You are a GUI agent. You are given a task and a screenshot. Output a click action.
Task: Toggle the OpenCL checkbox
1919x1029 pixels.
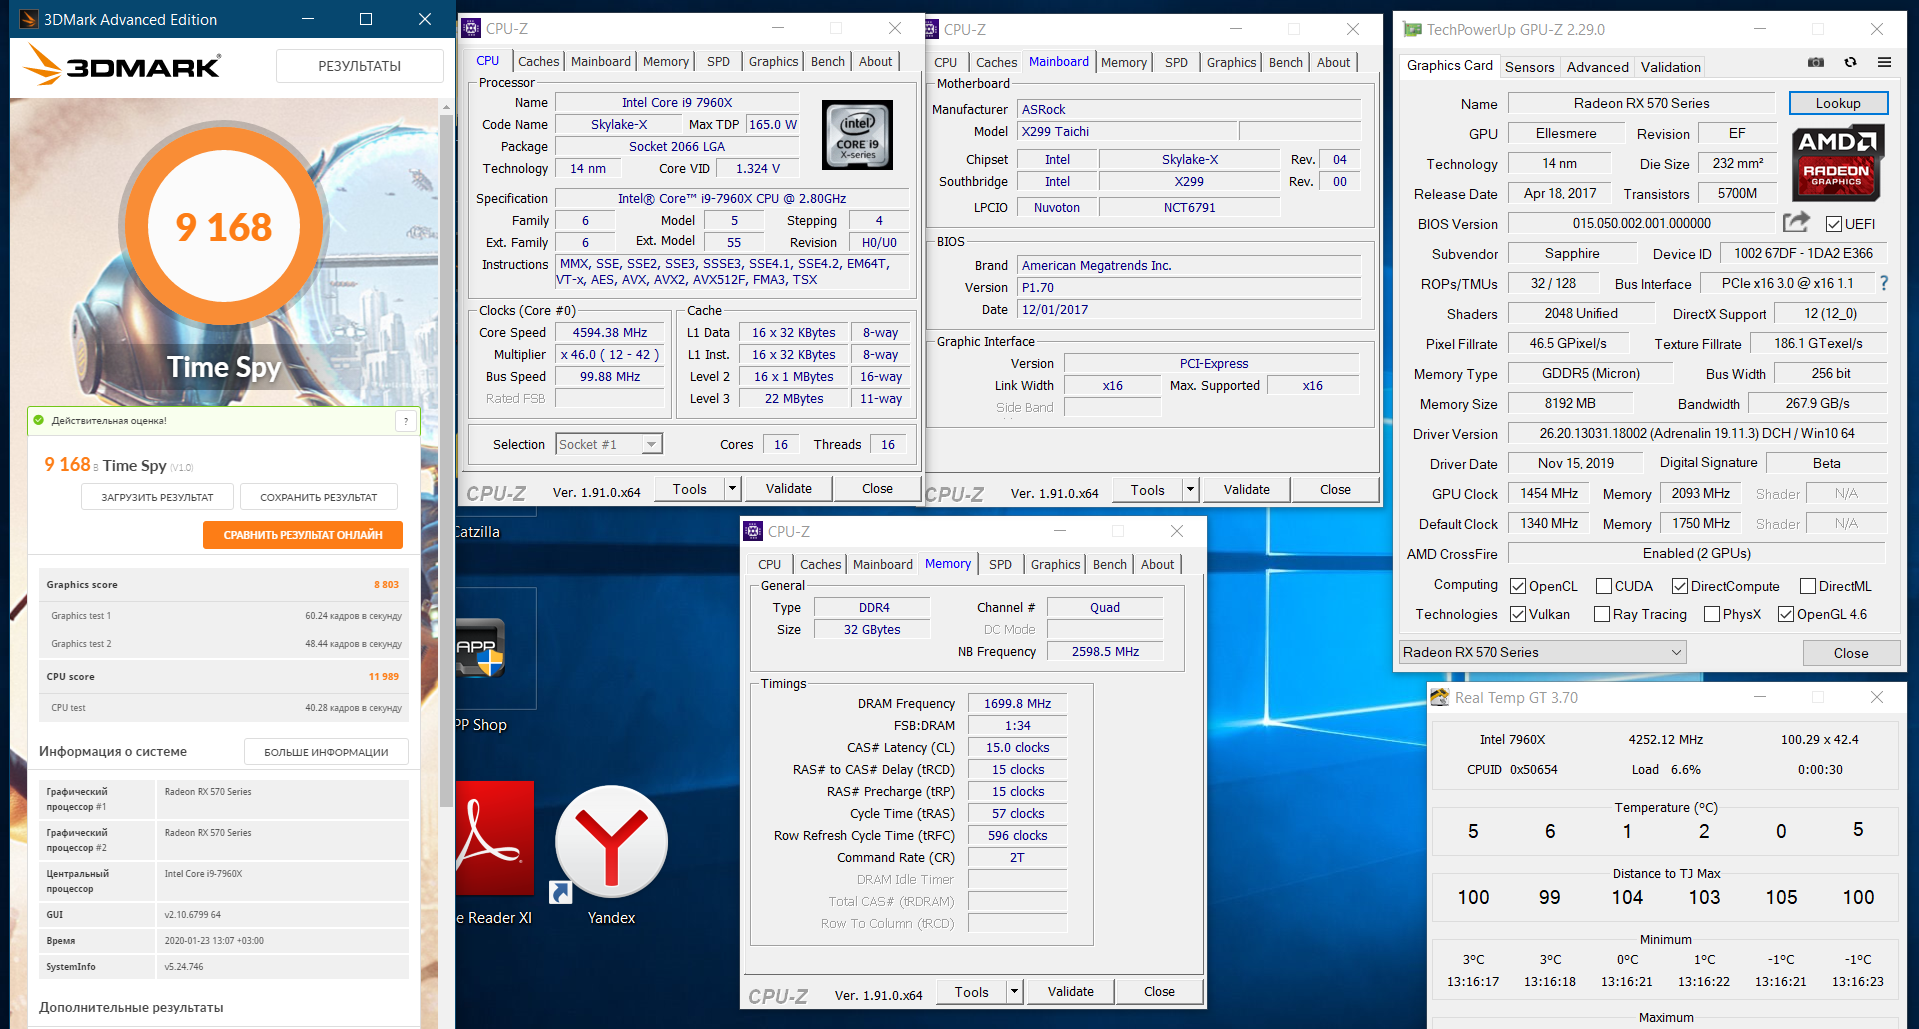(1518, 586)
